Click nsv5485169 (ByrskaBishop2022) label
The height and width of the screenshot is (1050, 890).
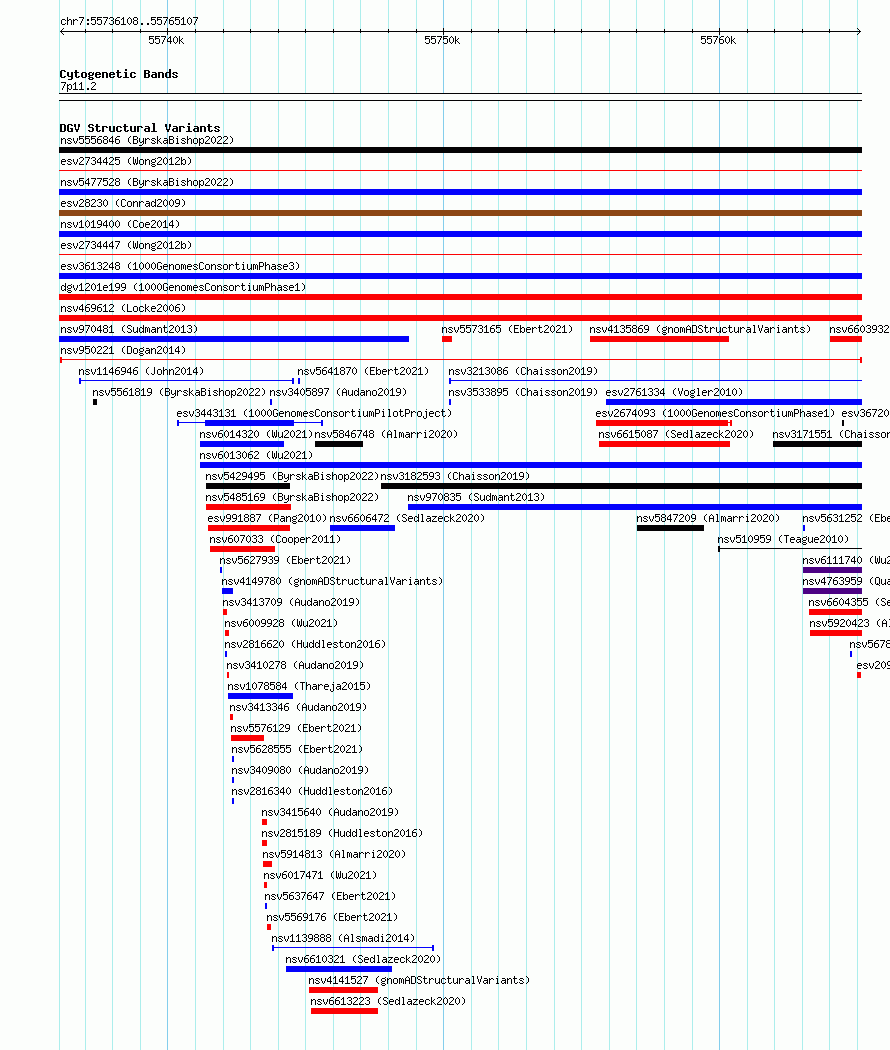[292, 498]
